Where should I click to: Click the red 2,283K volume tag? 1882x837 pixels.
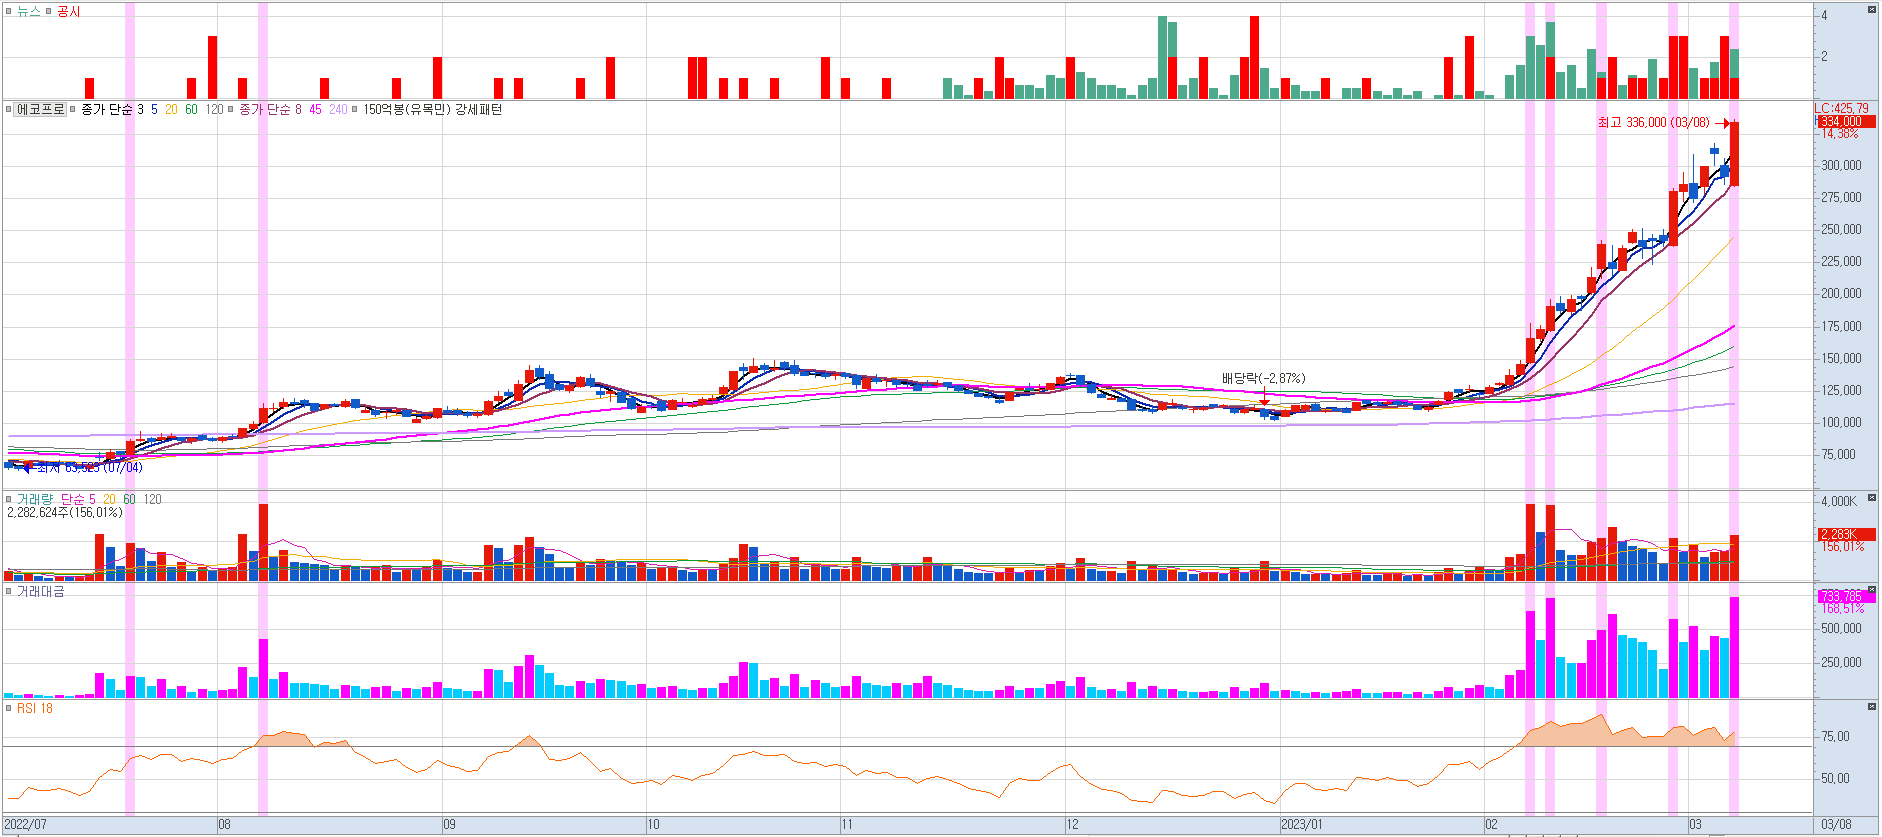click(x=1846, y=535)
